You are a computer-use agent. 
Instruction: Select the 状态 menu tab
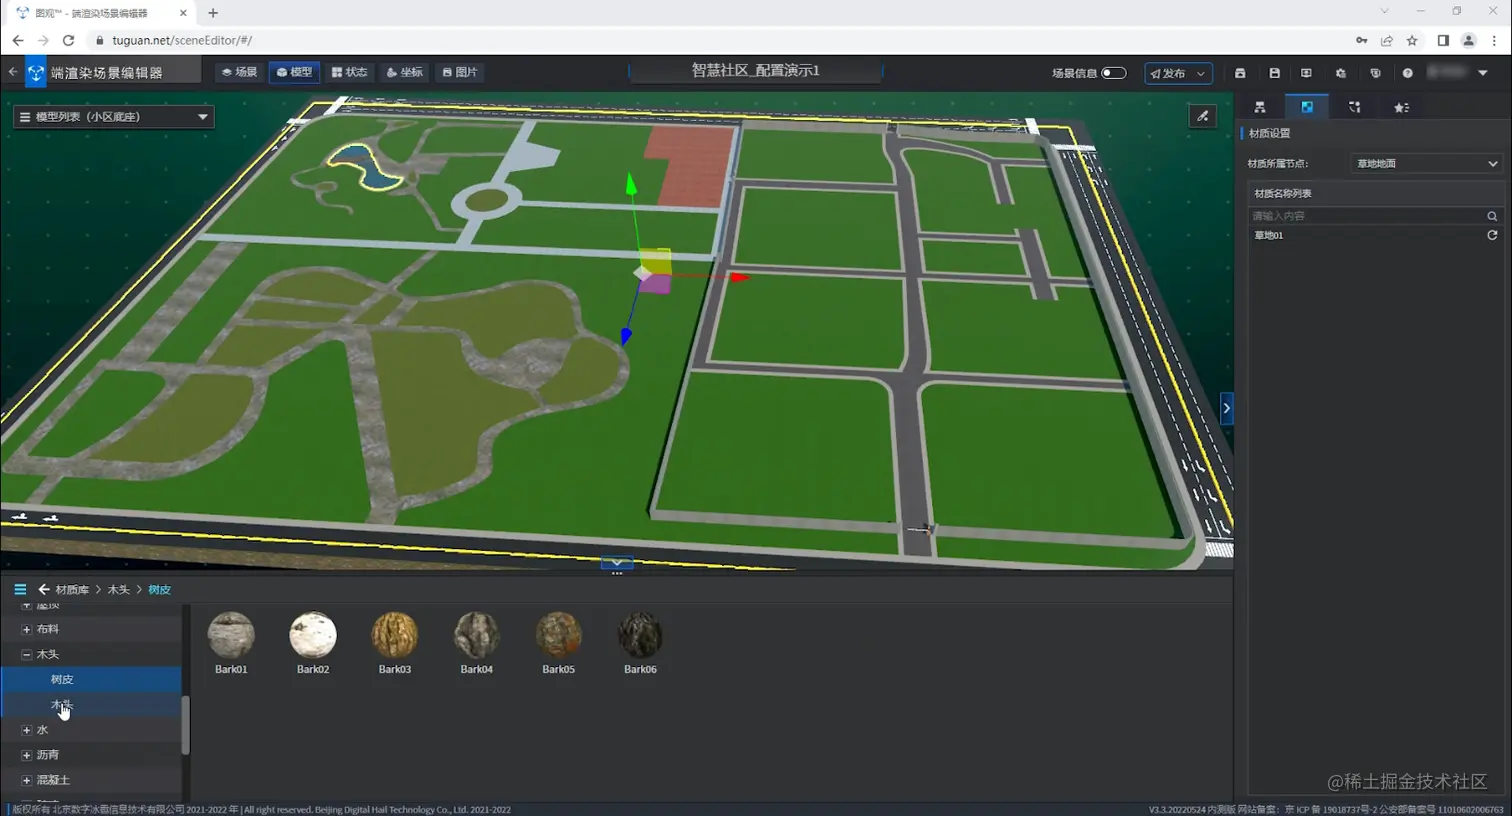pos(350,72)
